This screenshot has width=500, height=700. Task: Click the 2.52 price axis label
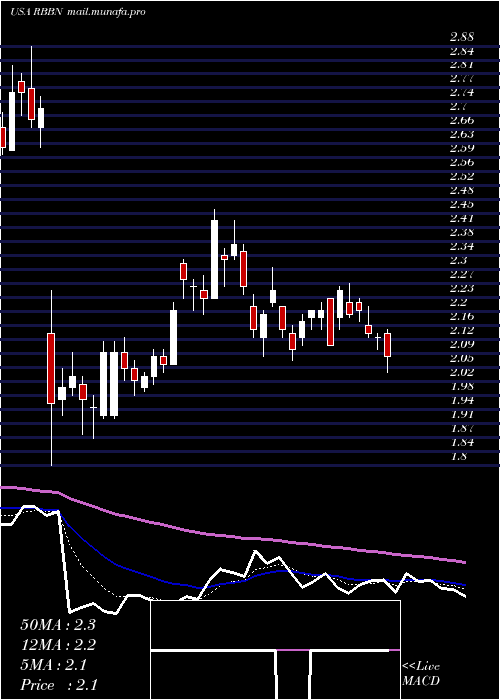coord(462,176)
